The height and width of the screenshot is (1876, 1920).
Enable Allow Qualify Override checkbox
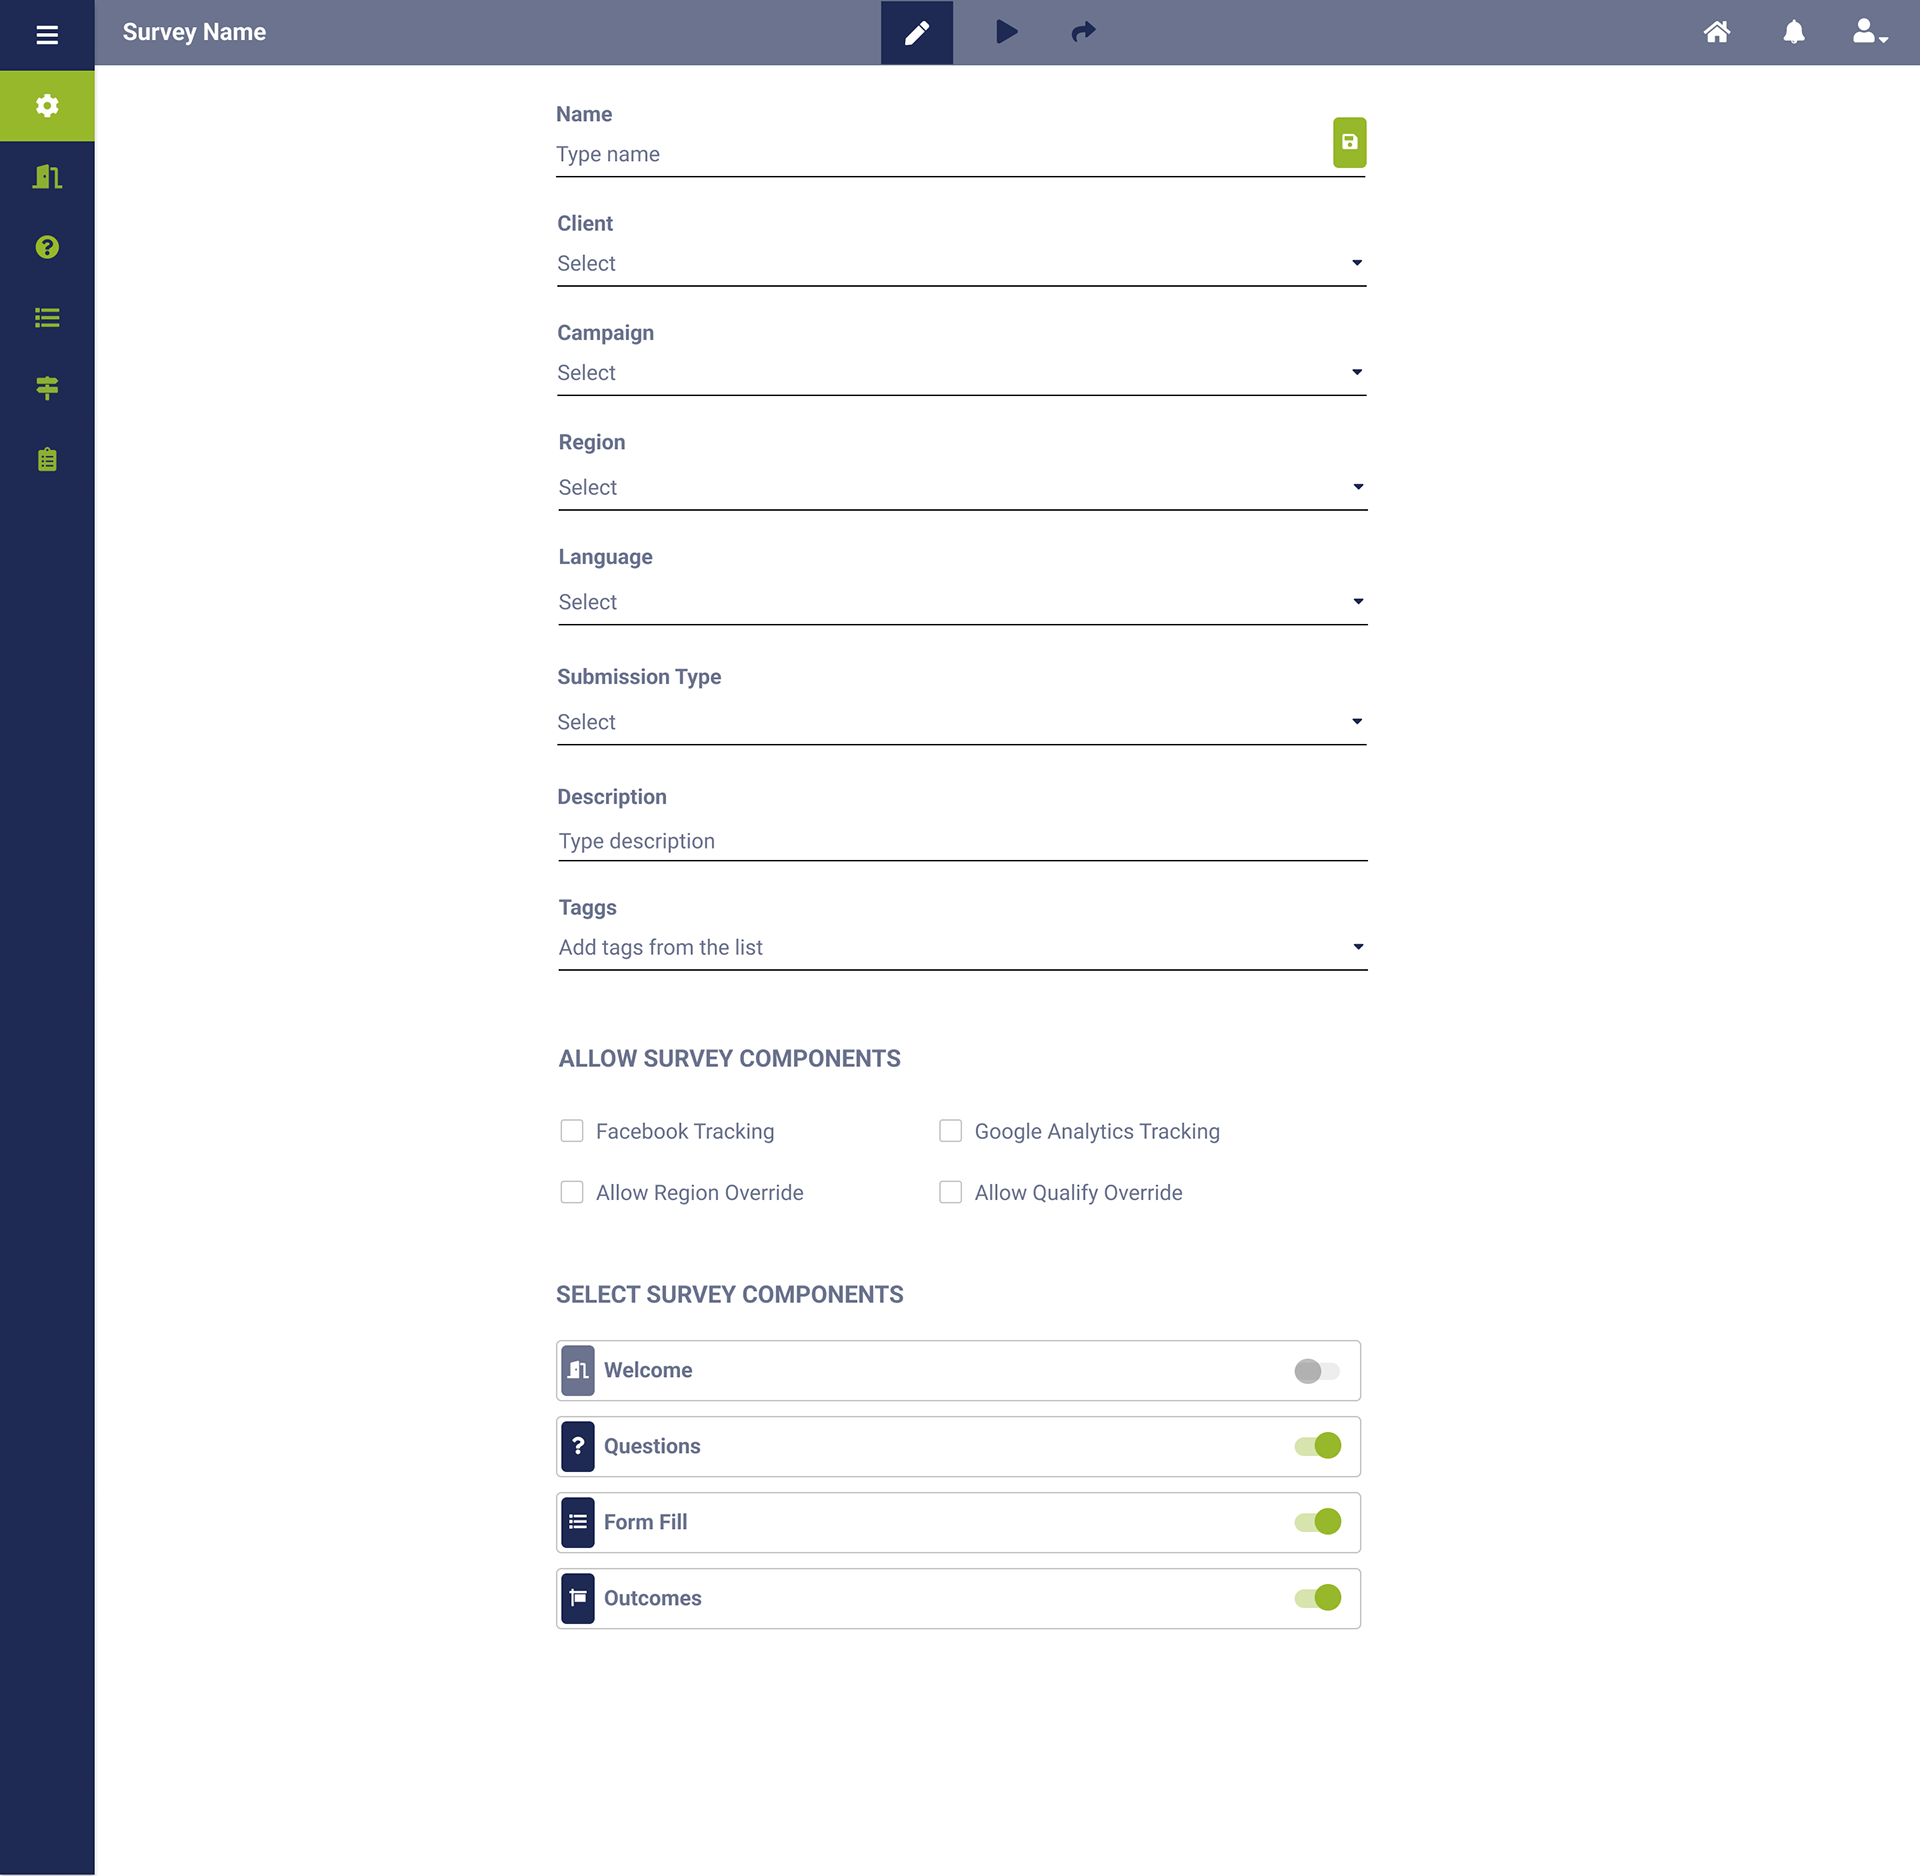click(x=950, y=1192)
